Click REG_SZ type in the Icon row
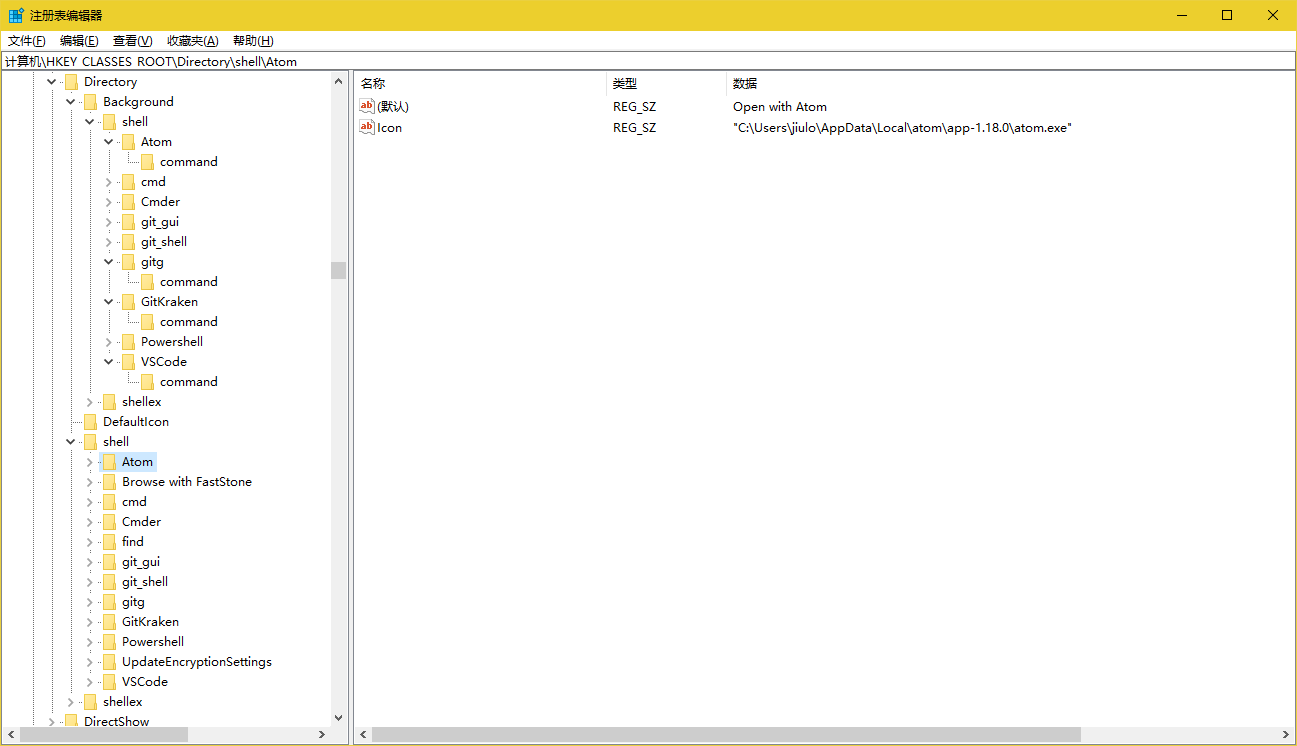 634,127
